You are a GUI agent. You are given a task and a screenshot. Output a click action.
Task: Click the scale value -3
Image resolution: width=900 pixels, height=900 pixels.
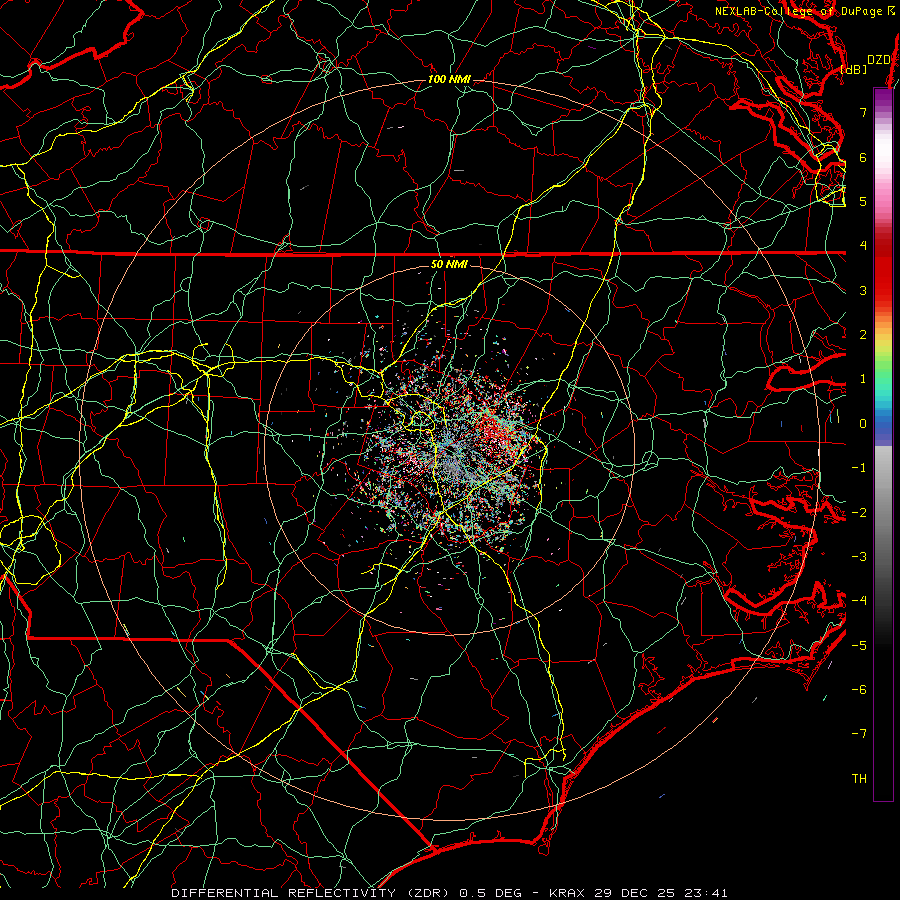(x=859, y=557)
